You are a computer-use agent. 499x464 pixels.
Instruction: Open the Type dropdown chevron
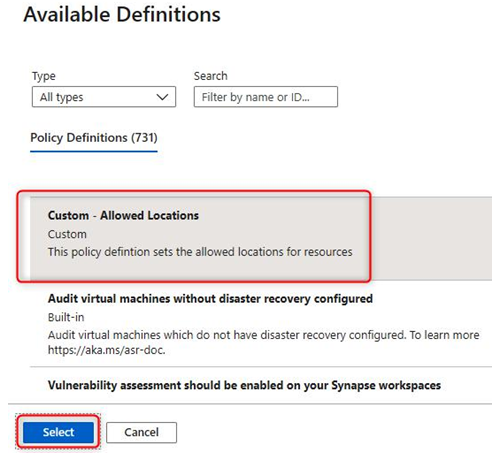162,97
